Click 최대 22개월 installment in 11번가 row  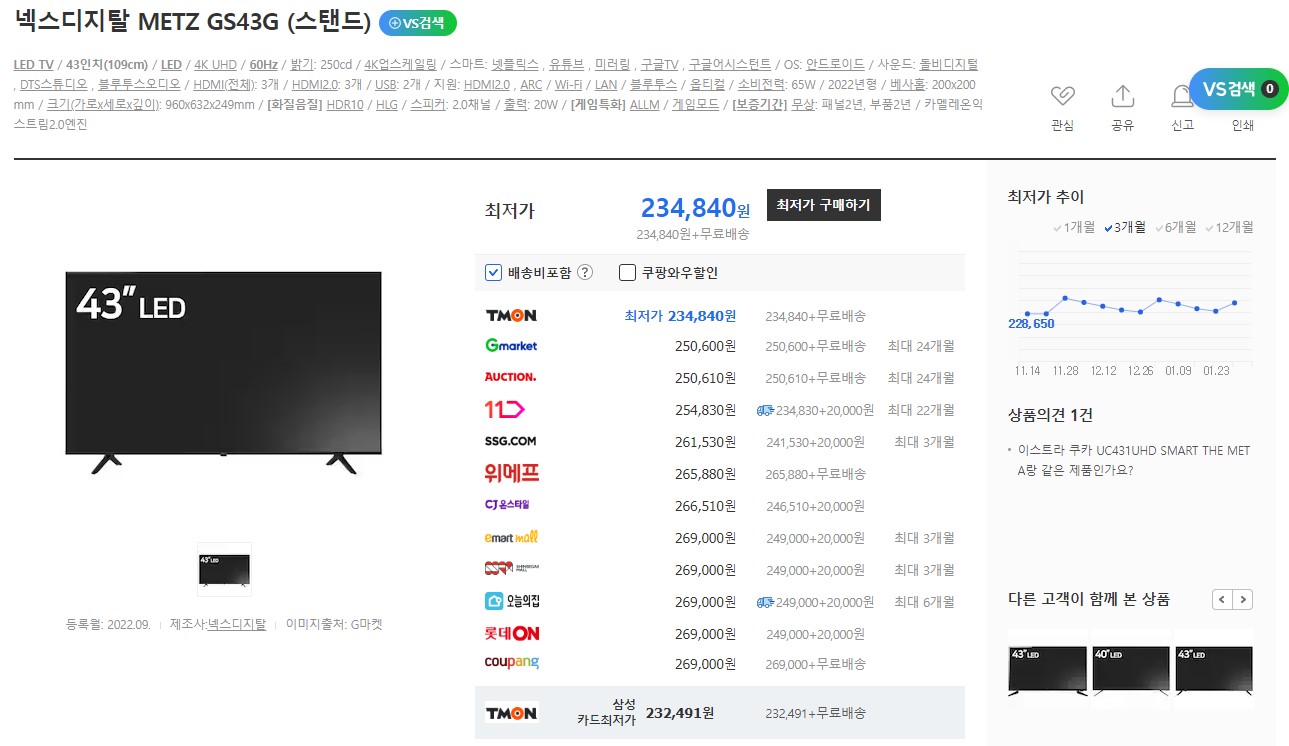[x=921, y=410]
